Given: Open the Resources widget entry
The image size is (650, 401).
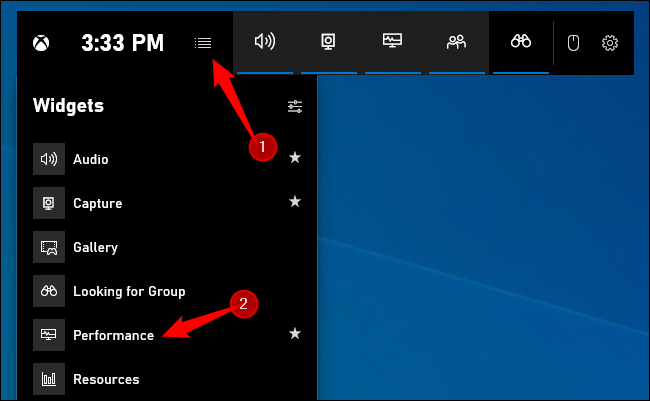Looking at the screenshot, I should (x=105, y=379).
